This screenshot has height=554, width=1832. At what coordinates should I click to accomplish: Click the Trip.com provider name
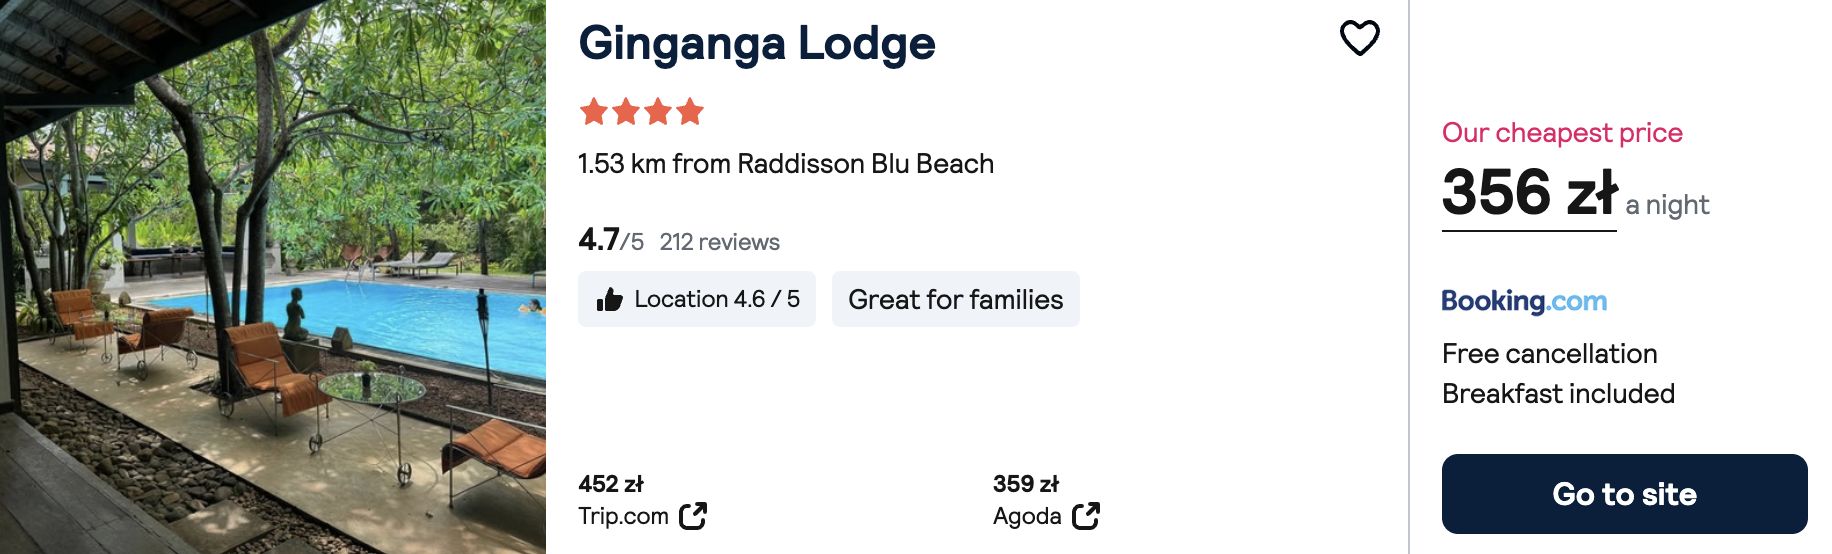(x=623, y=516)
